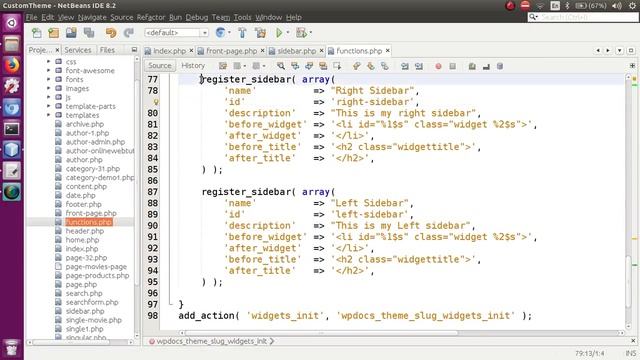Open Terminal from the Ubuntu launcher
The width and height of the screenshot is (640, 360).
click(12, 129)
